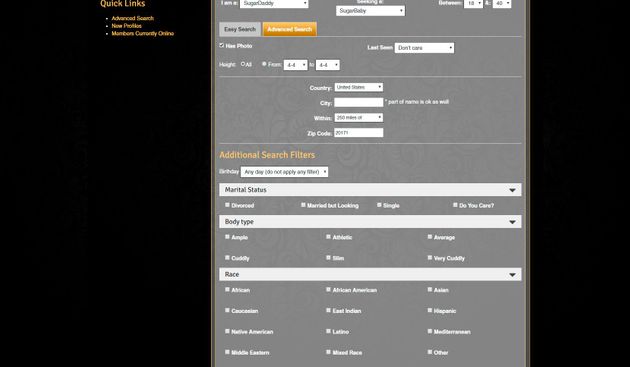Click Additional Search Filters heading

(x=267, y=155)
